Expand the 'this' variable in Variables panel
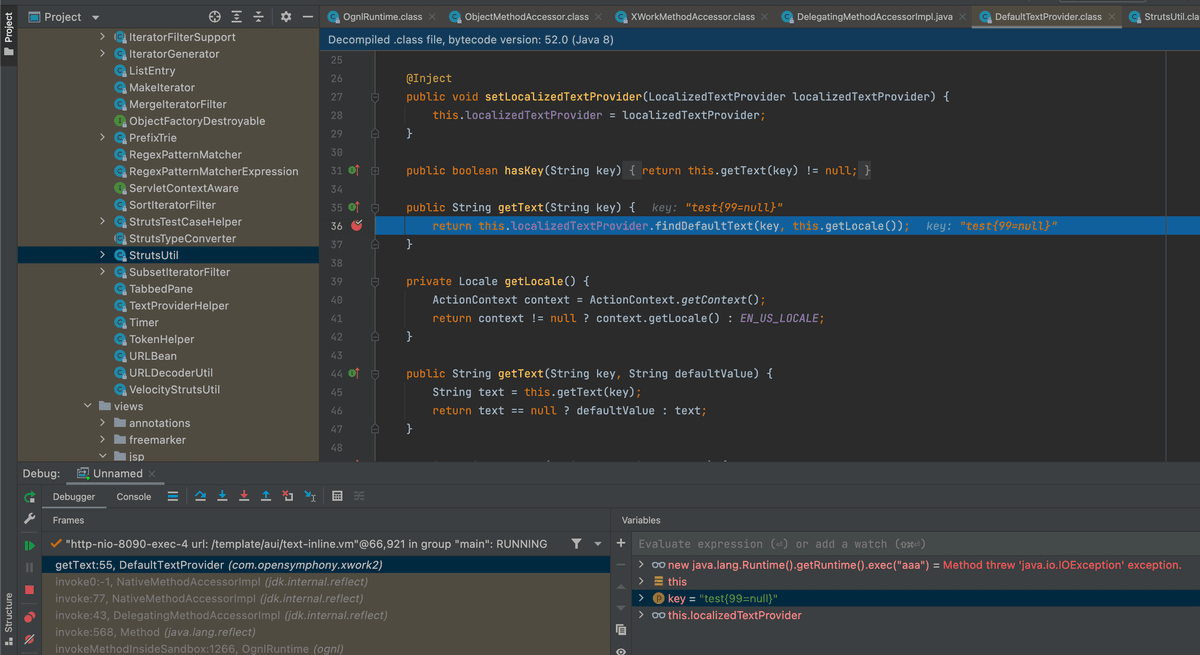The width and height of the screenshot is (1200, 655). (642, 581)
